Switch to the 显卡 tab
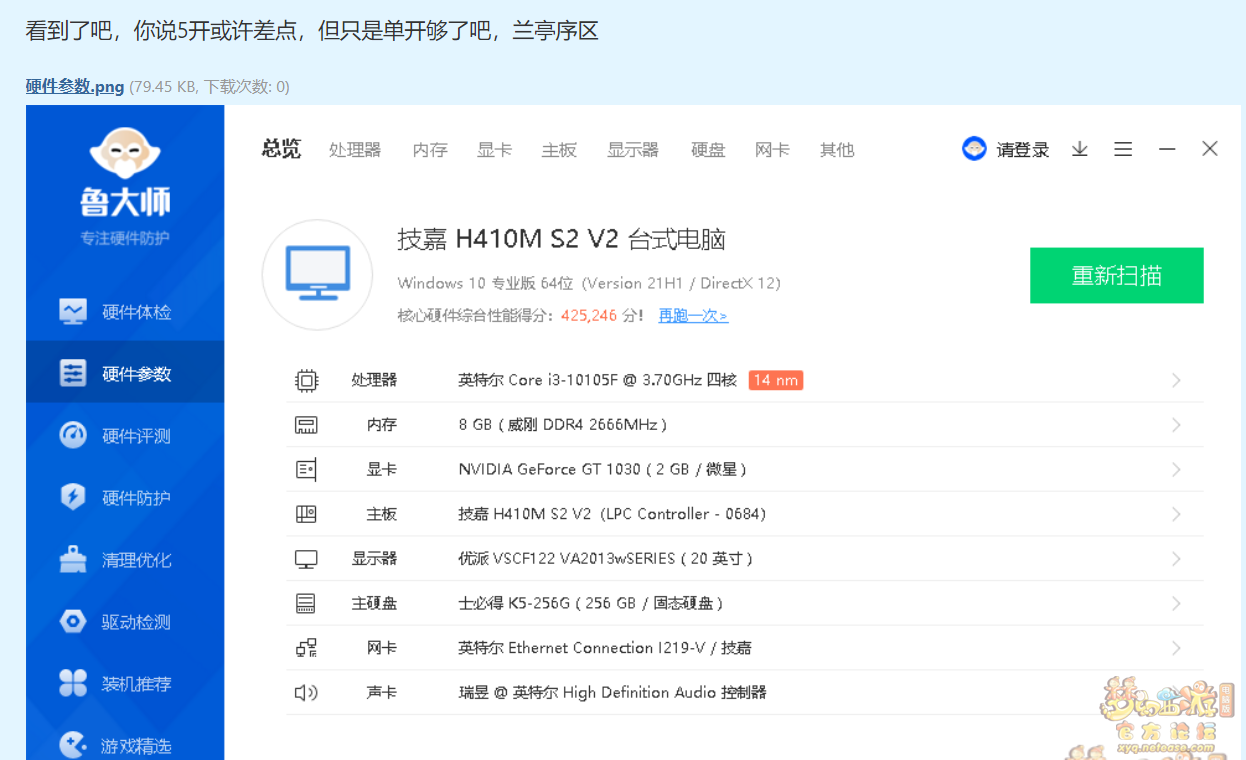The height and width of the screenshot is (760, 1246). pyautogui.click(x=494, y=150)
